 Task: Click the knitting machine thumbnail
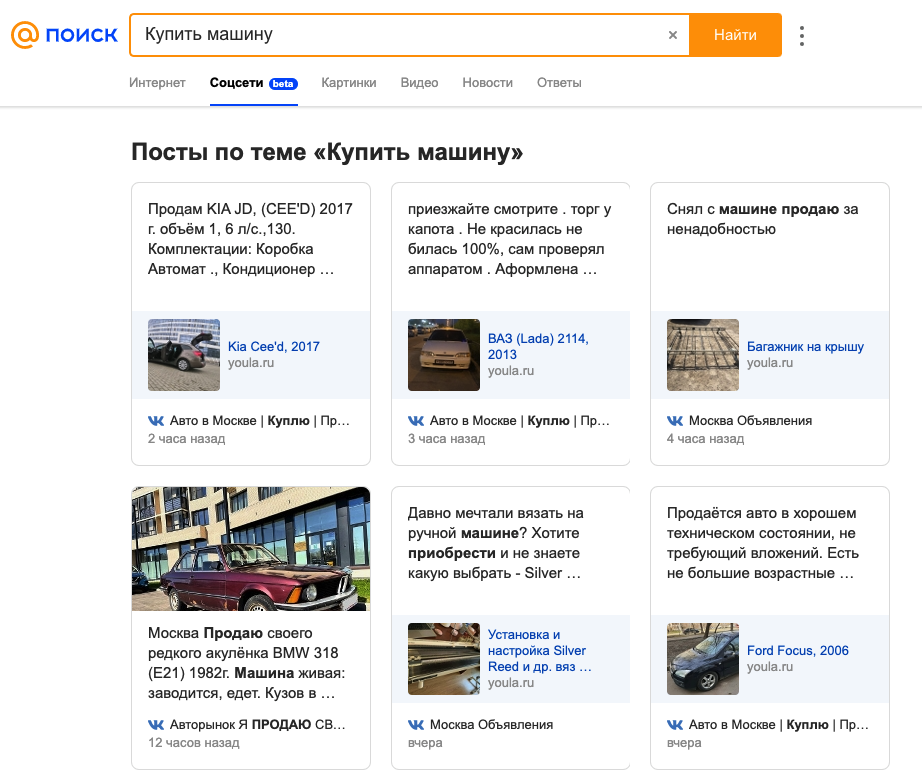[444, 659]
